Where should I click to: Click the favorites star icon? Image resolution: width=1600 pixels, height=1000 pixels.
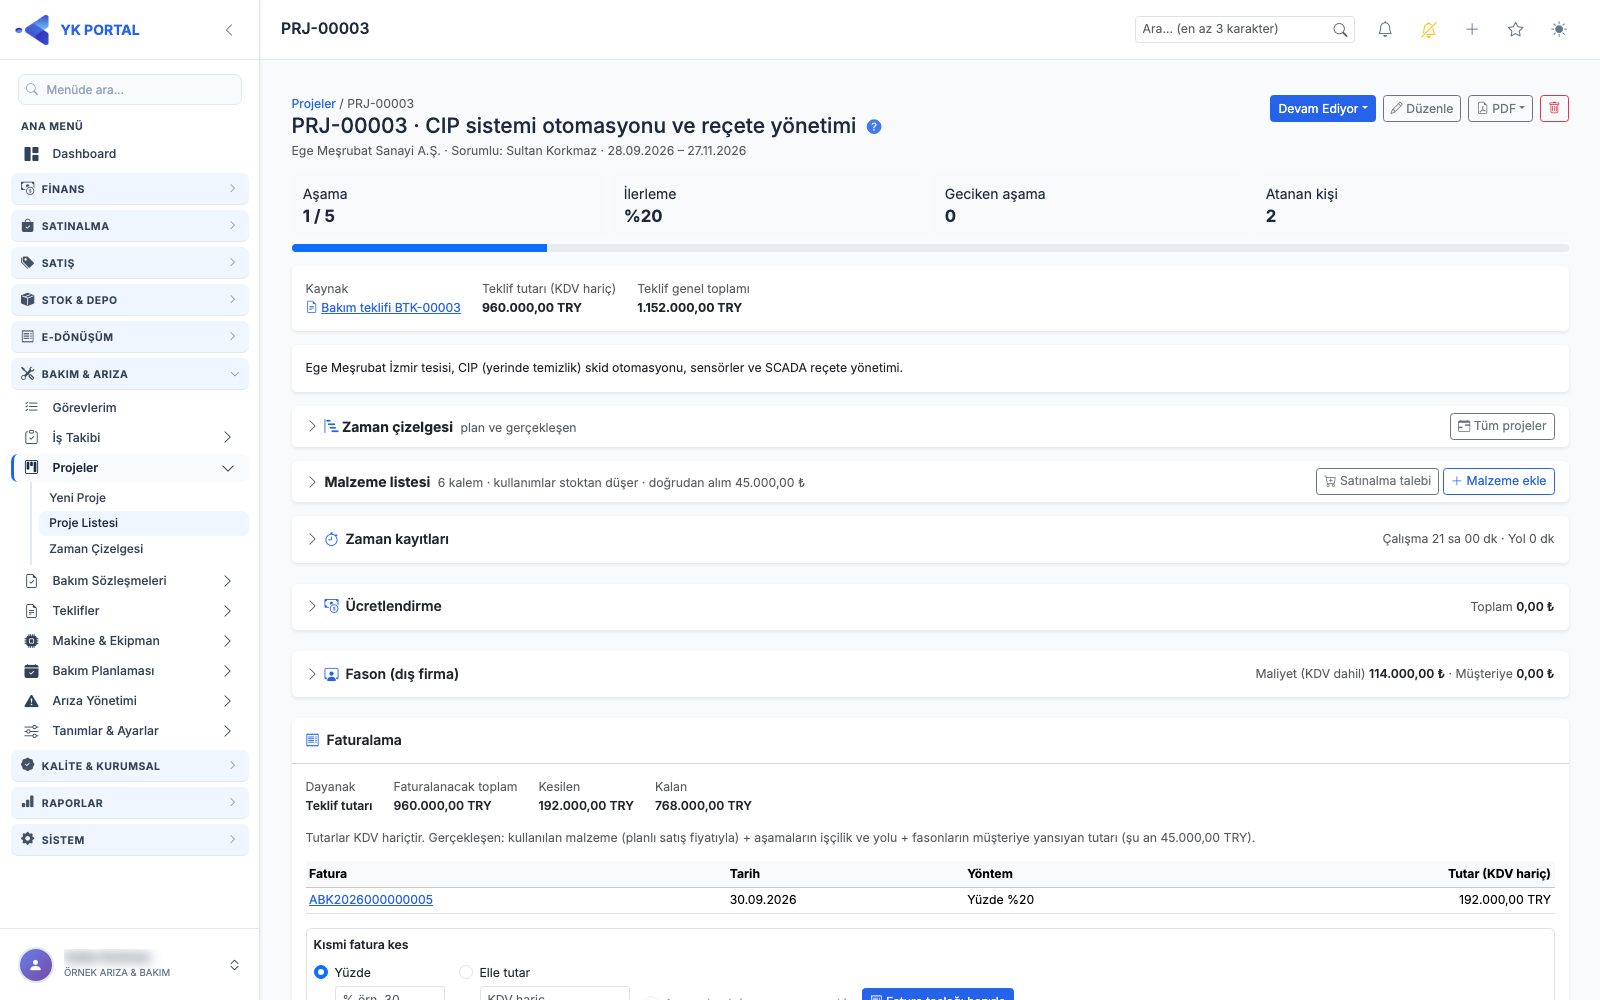click(1516, 29)
